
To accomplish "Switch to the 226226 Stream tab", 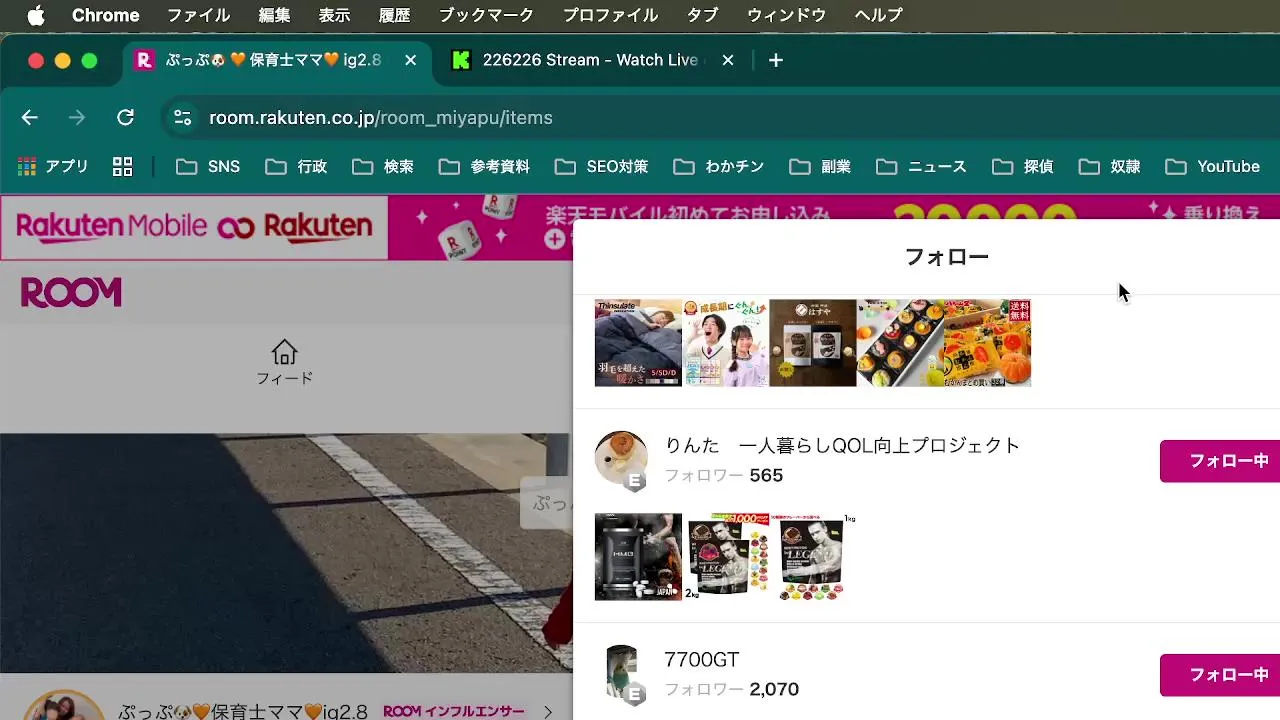I will [x=594, y=60].
